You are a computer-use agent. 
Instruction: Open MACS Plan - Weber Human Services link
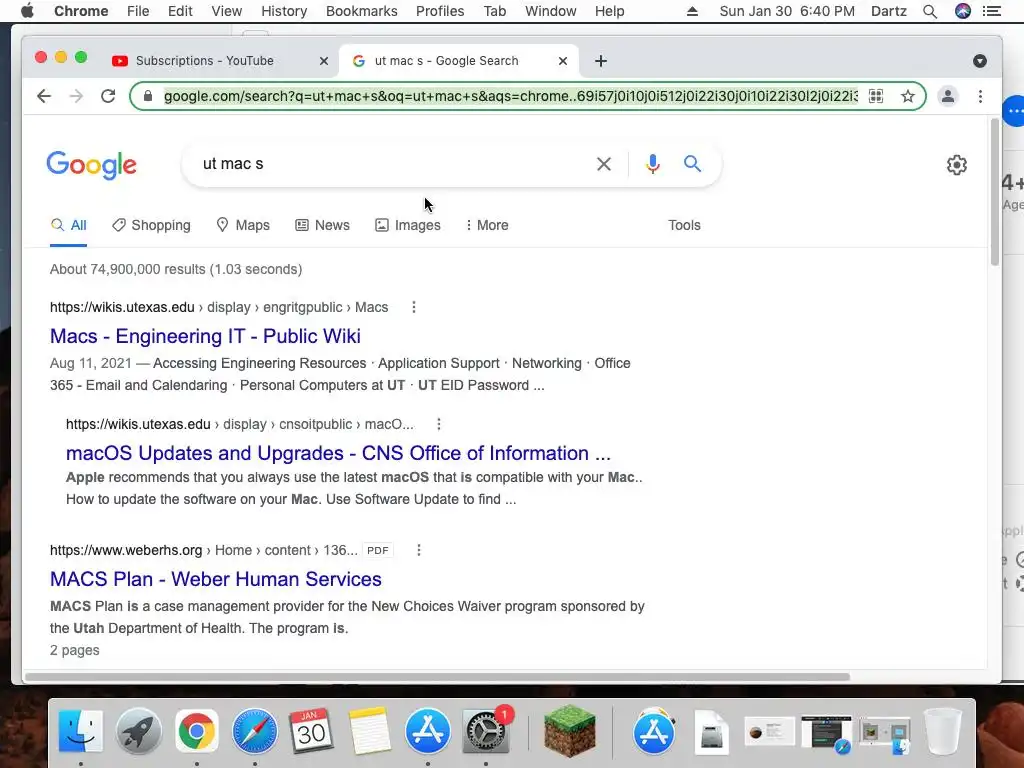216,579
